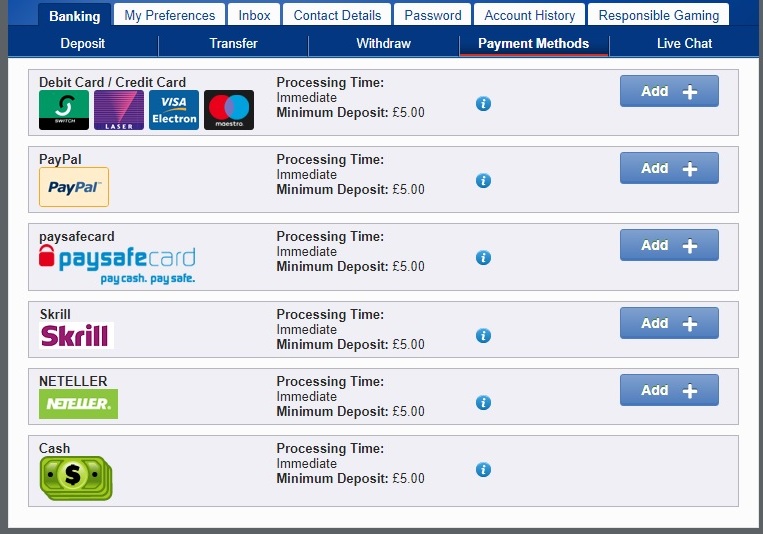The image size is (763, 534).
Task: Click "Minimum Deposit: £5.00" in the Cash row
Action: pyautogui.click(x=350, y=479)
